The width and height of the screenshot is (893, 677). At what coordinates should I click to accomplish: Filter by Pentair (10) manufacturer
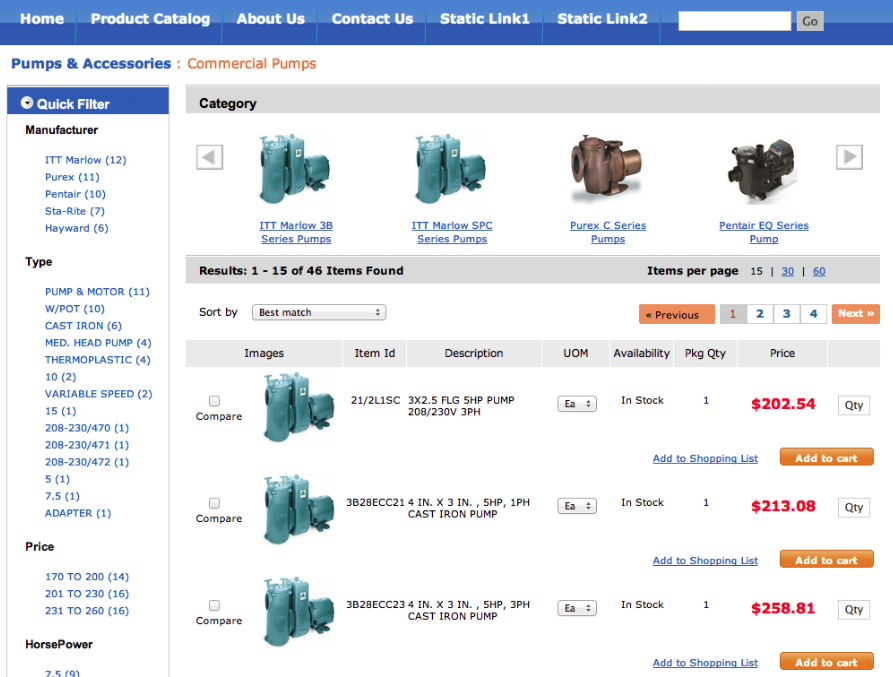pos(75,194)
